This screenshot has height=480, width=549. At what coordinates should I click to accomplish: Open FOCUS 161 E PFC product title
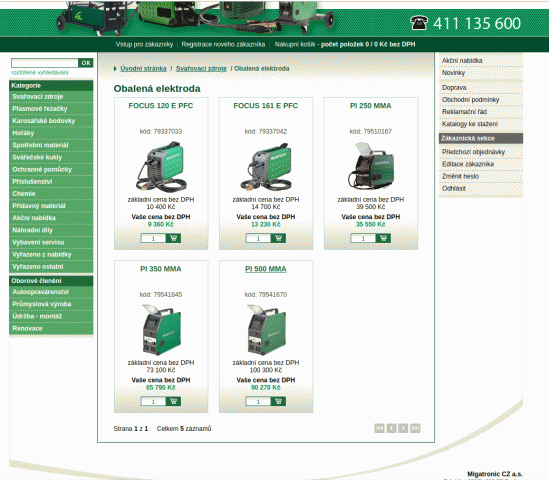tap(266, 106)
